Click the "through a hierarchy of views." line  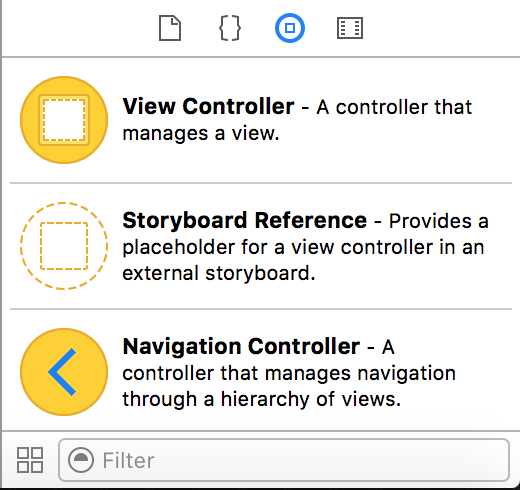[x=262, y=399]
